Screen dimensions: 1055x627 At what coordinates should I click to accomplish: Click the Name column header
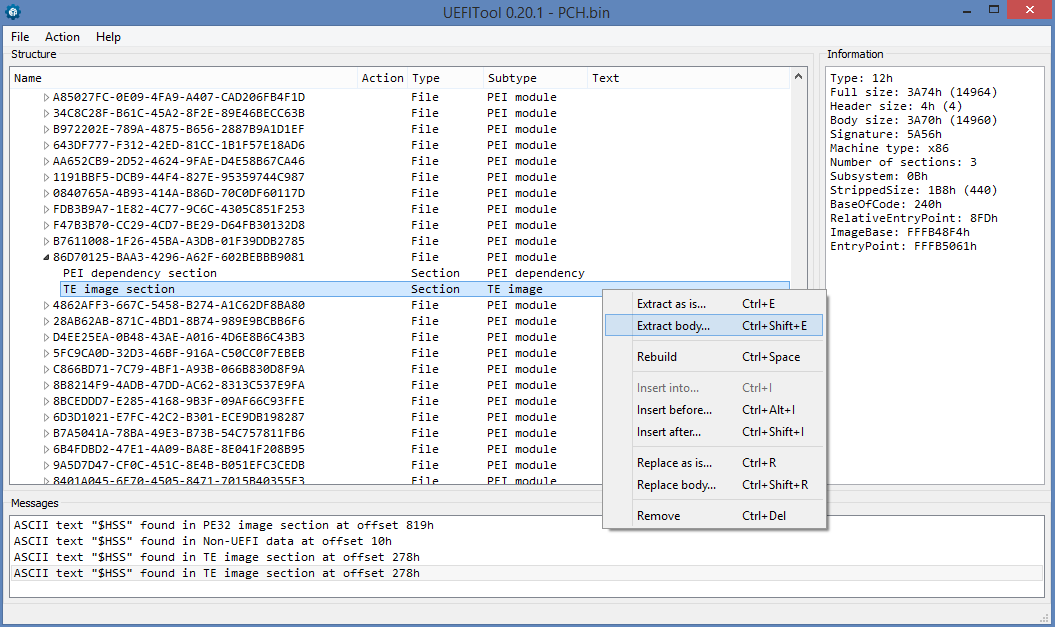tap(184, 78)
